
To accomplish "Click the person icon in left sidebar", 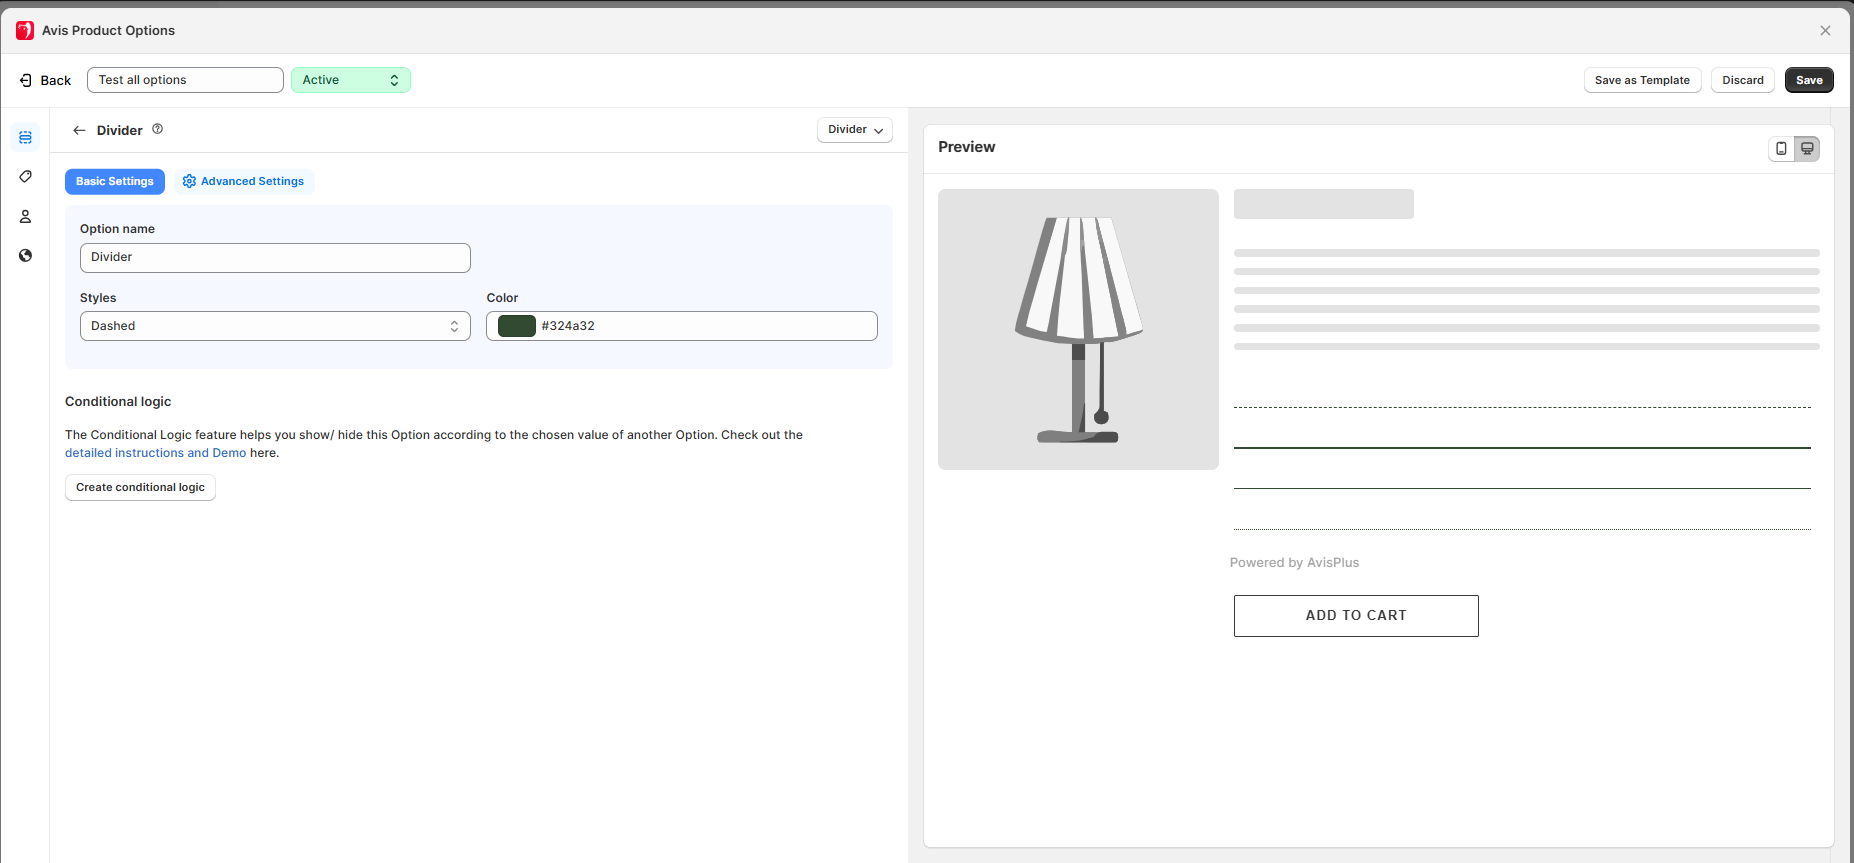I will [25, 216].
